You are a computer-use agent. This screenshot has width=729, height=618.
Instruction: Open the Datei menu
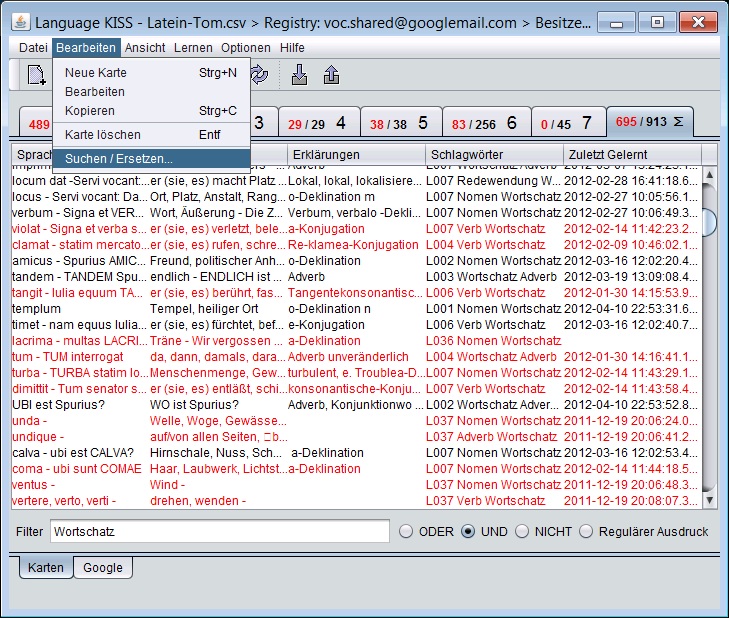pyautogui.click(x=33, y=47)
